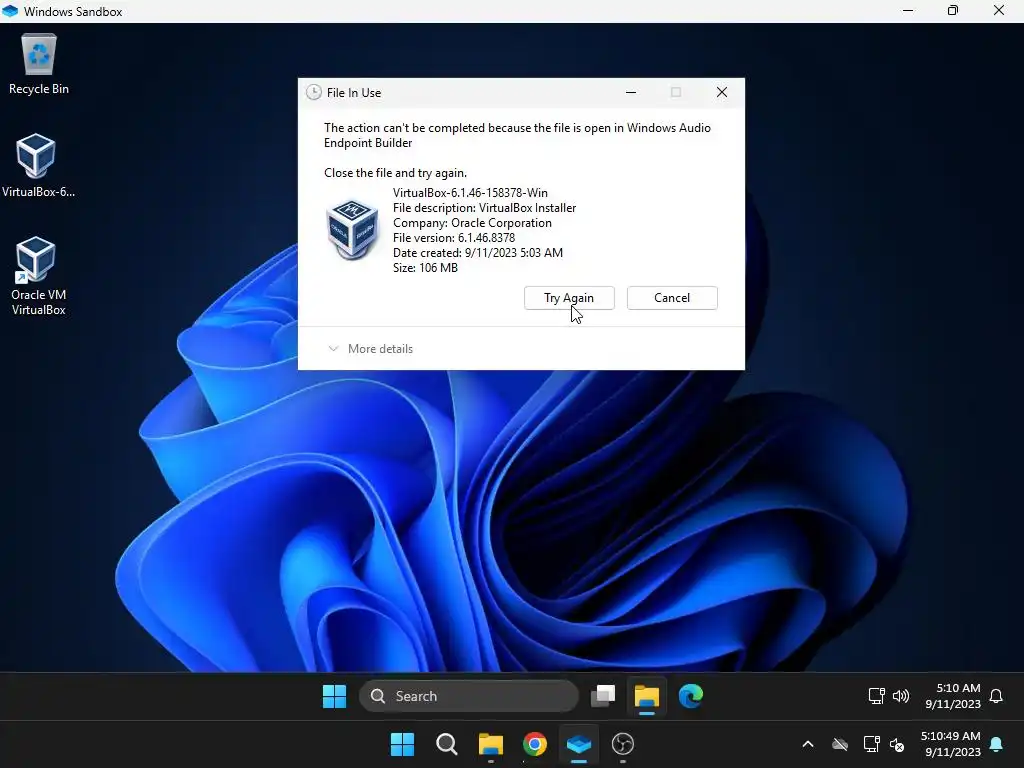This screenshot has height=768, width=1024.
Task: Restore down the Windows Sandbox window
Action: click(x=953, y=10)
